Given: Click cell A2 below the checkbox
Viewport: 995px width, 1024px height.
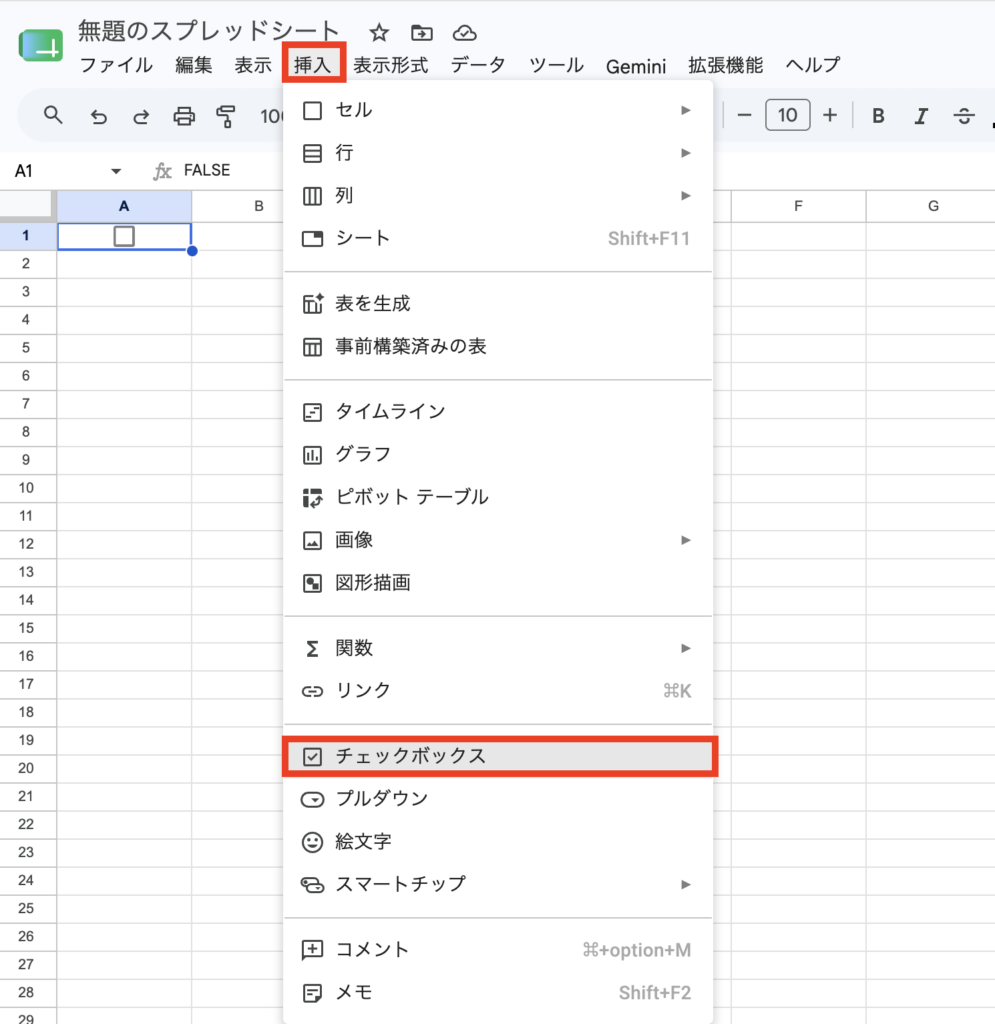Looking at the screenshot, I should pos(124,264).
